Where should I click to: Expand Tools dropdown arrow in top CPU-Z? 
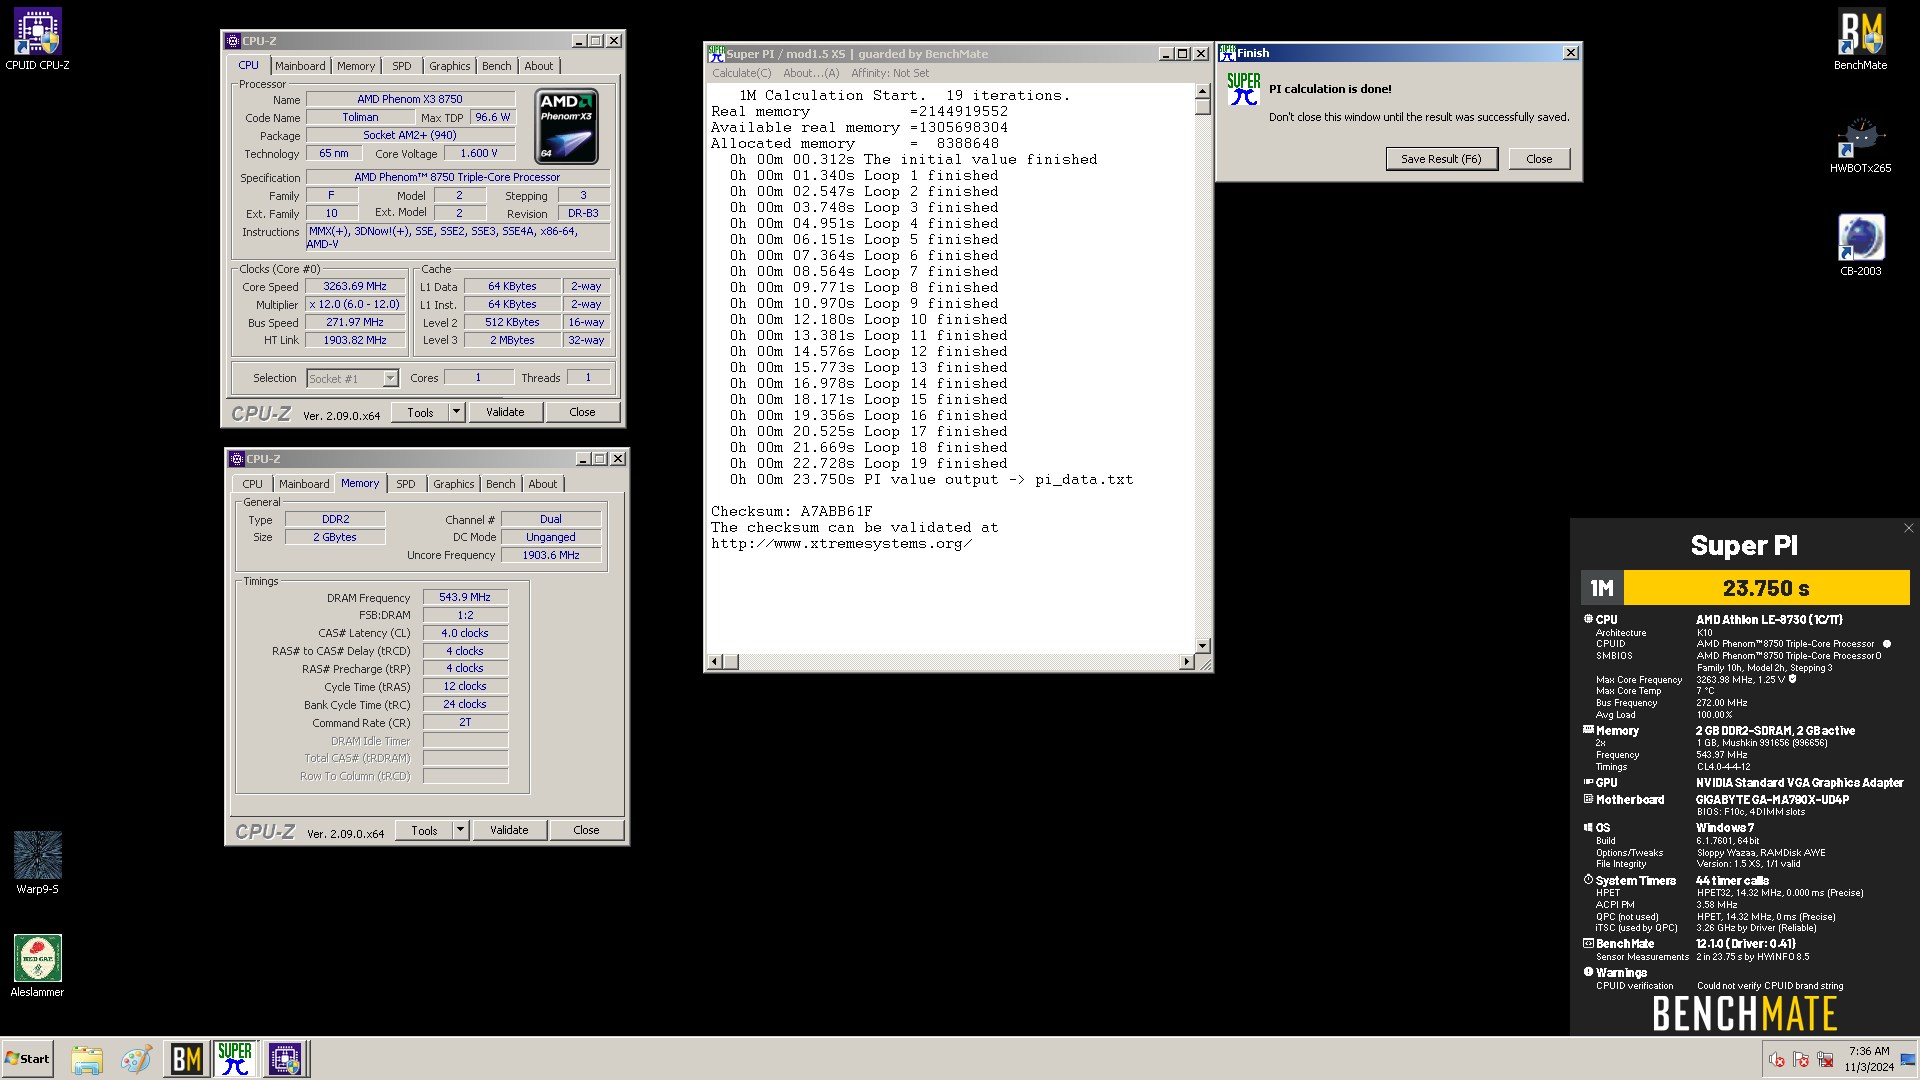tap(456, 412)
